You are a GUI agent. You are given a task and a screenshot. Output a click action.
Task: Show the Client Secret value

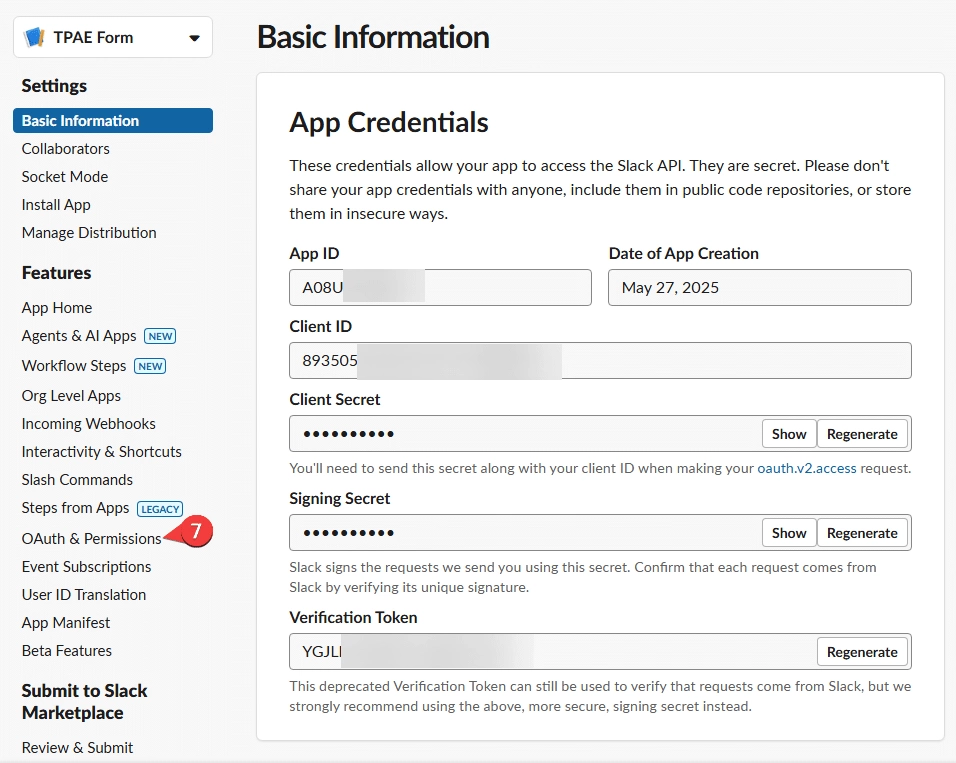788,434
